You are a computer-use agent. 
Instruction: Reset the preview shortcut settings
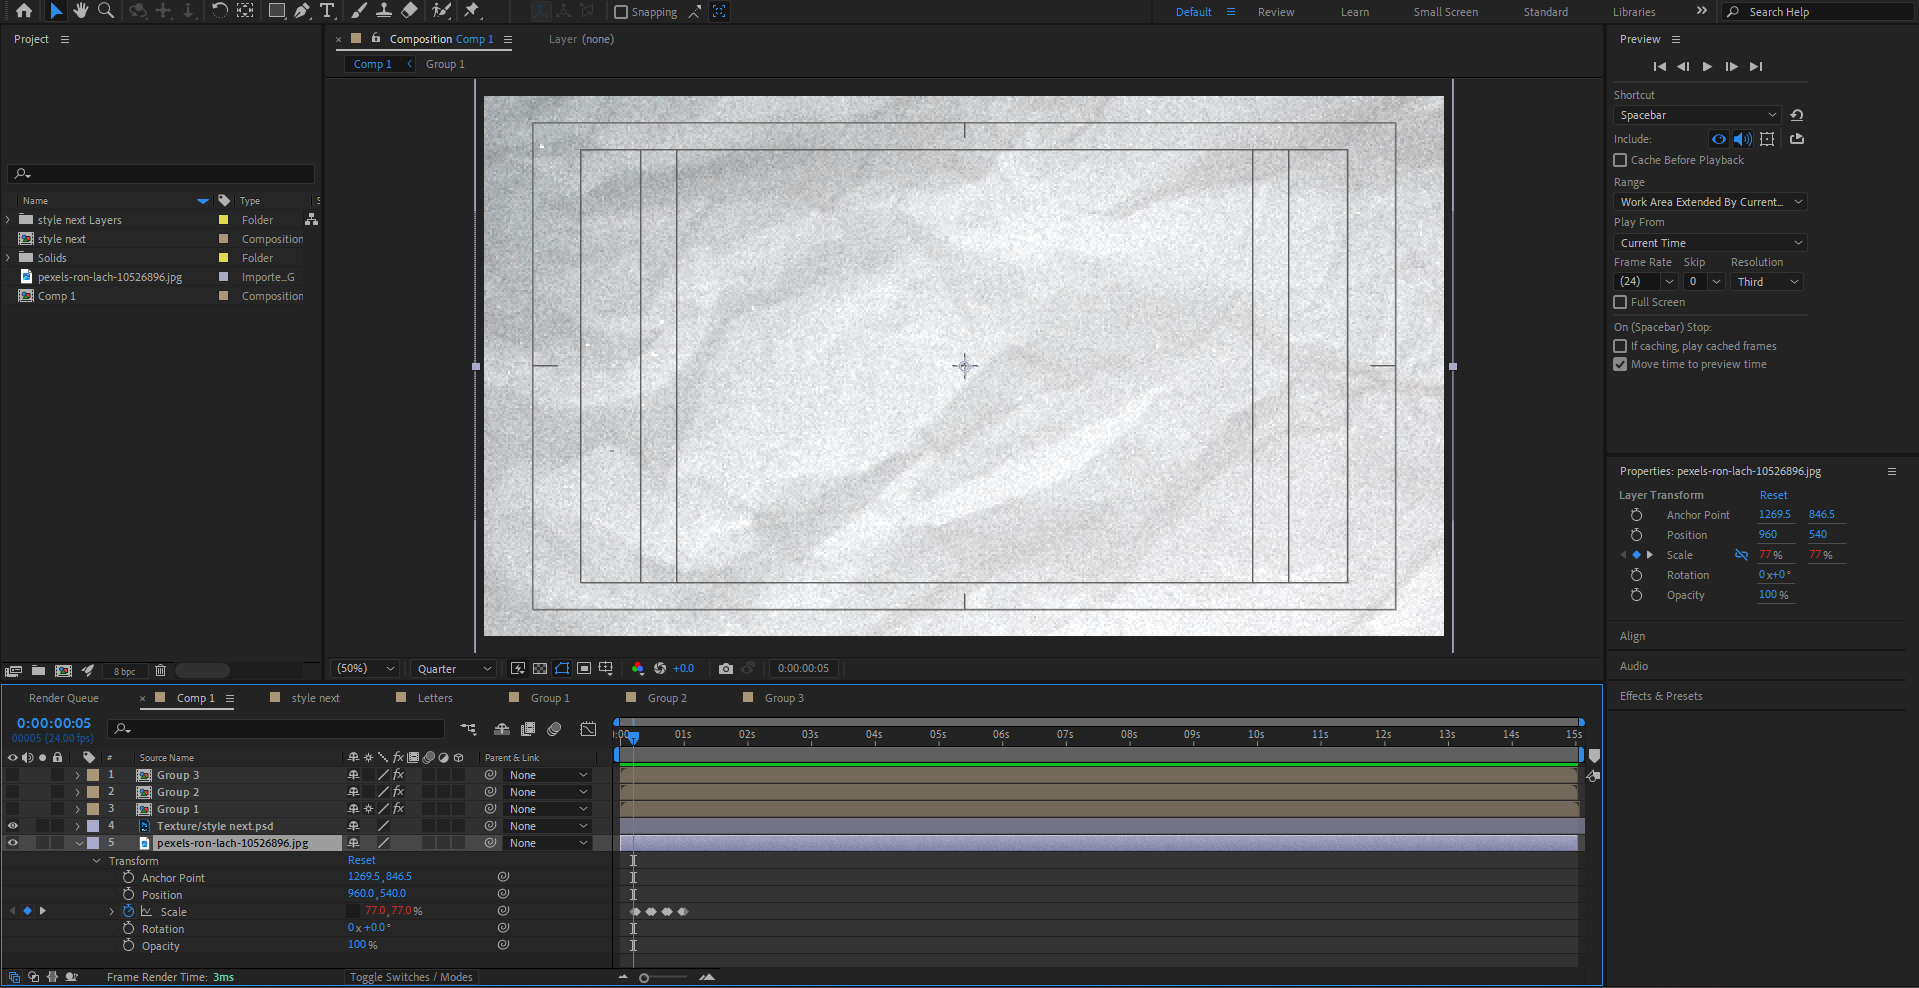1797,115
